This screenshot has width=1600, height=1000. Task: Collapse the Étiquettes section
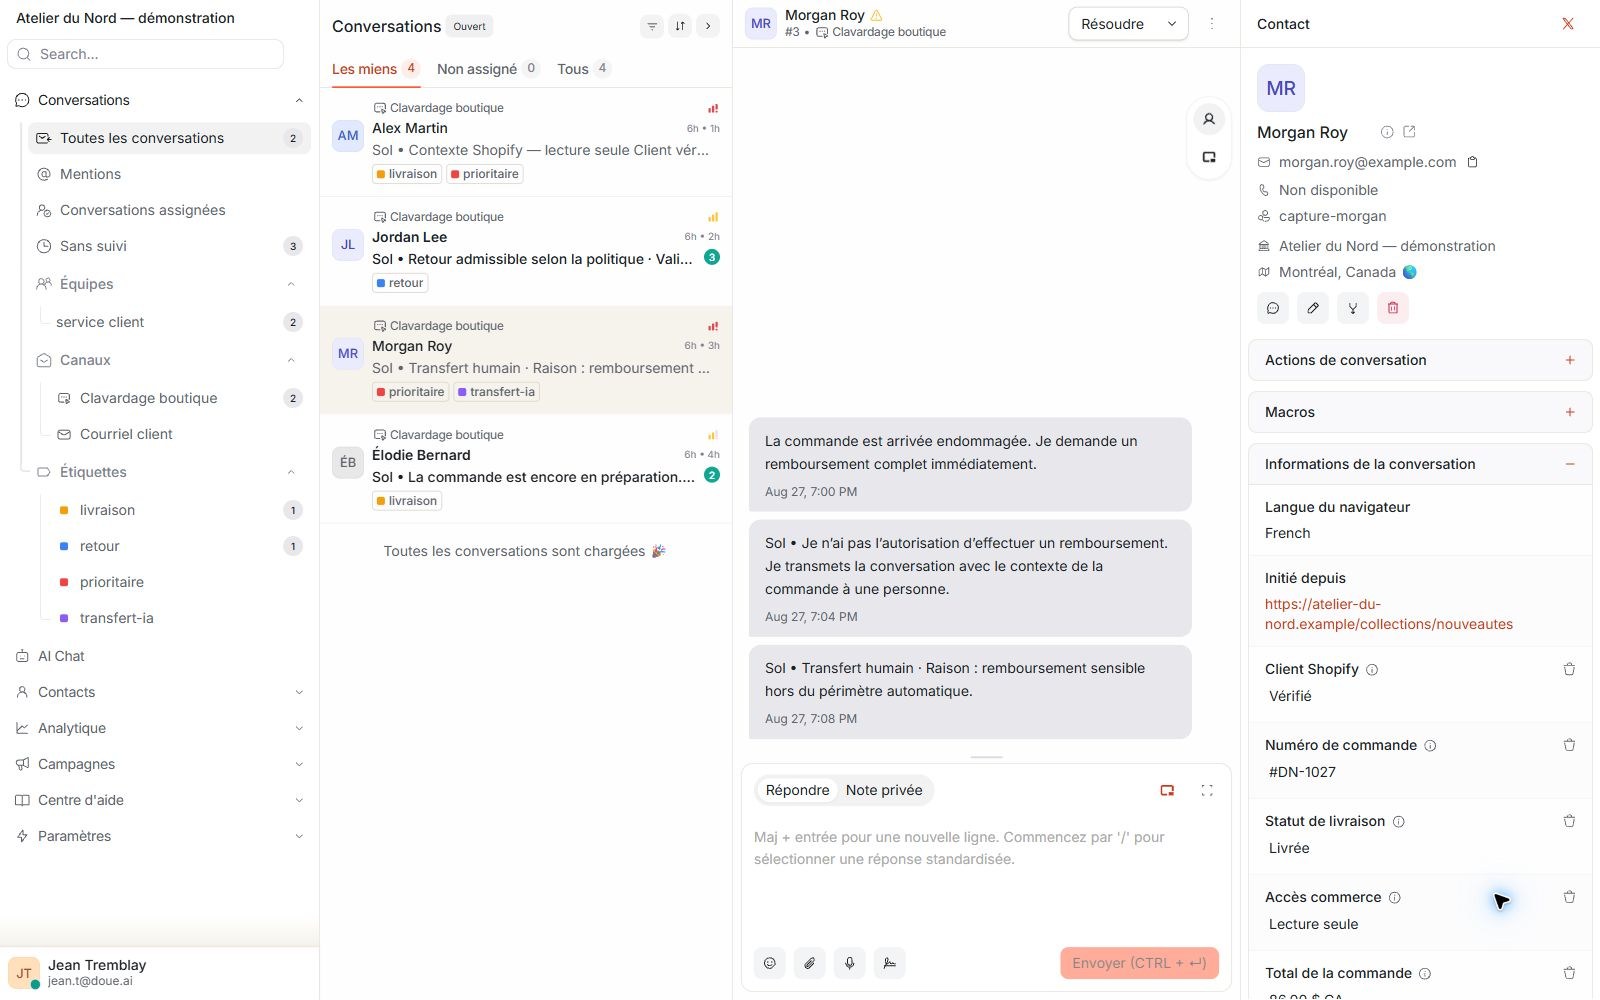291,472
